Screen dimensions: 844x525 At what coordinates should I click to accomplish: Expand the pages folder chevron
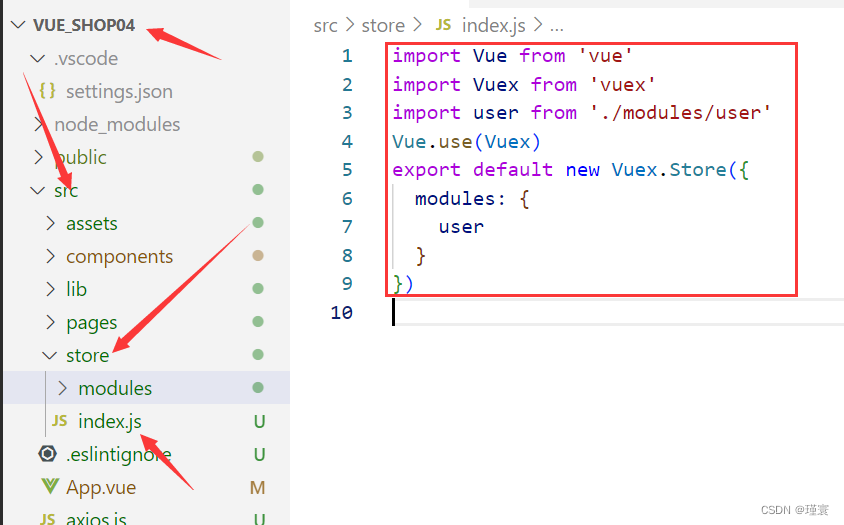point(51,322)
